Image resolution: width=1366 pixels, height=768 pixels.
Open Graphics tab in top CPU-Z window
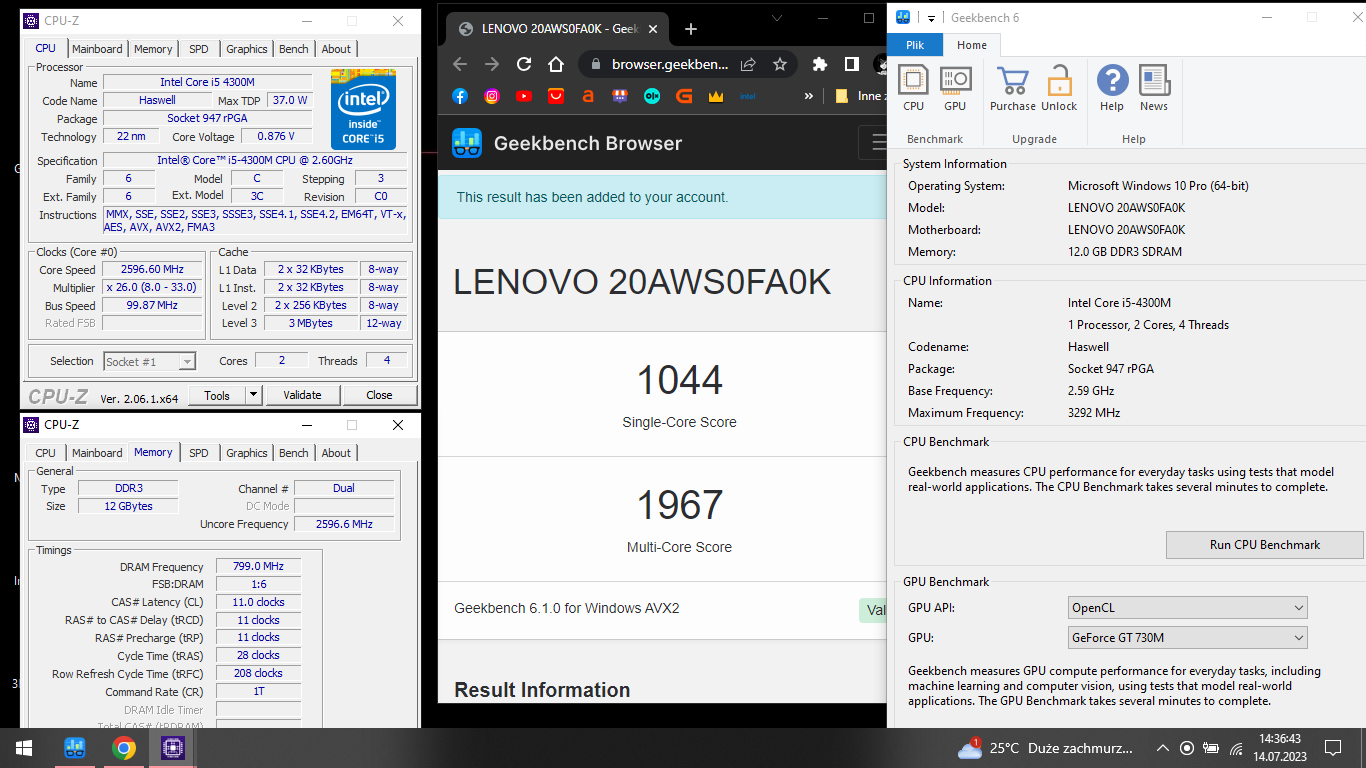pyautogui.click(x=247, y=49)
